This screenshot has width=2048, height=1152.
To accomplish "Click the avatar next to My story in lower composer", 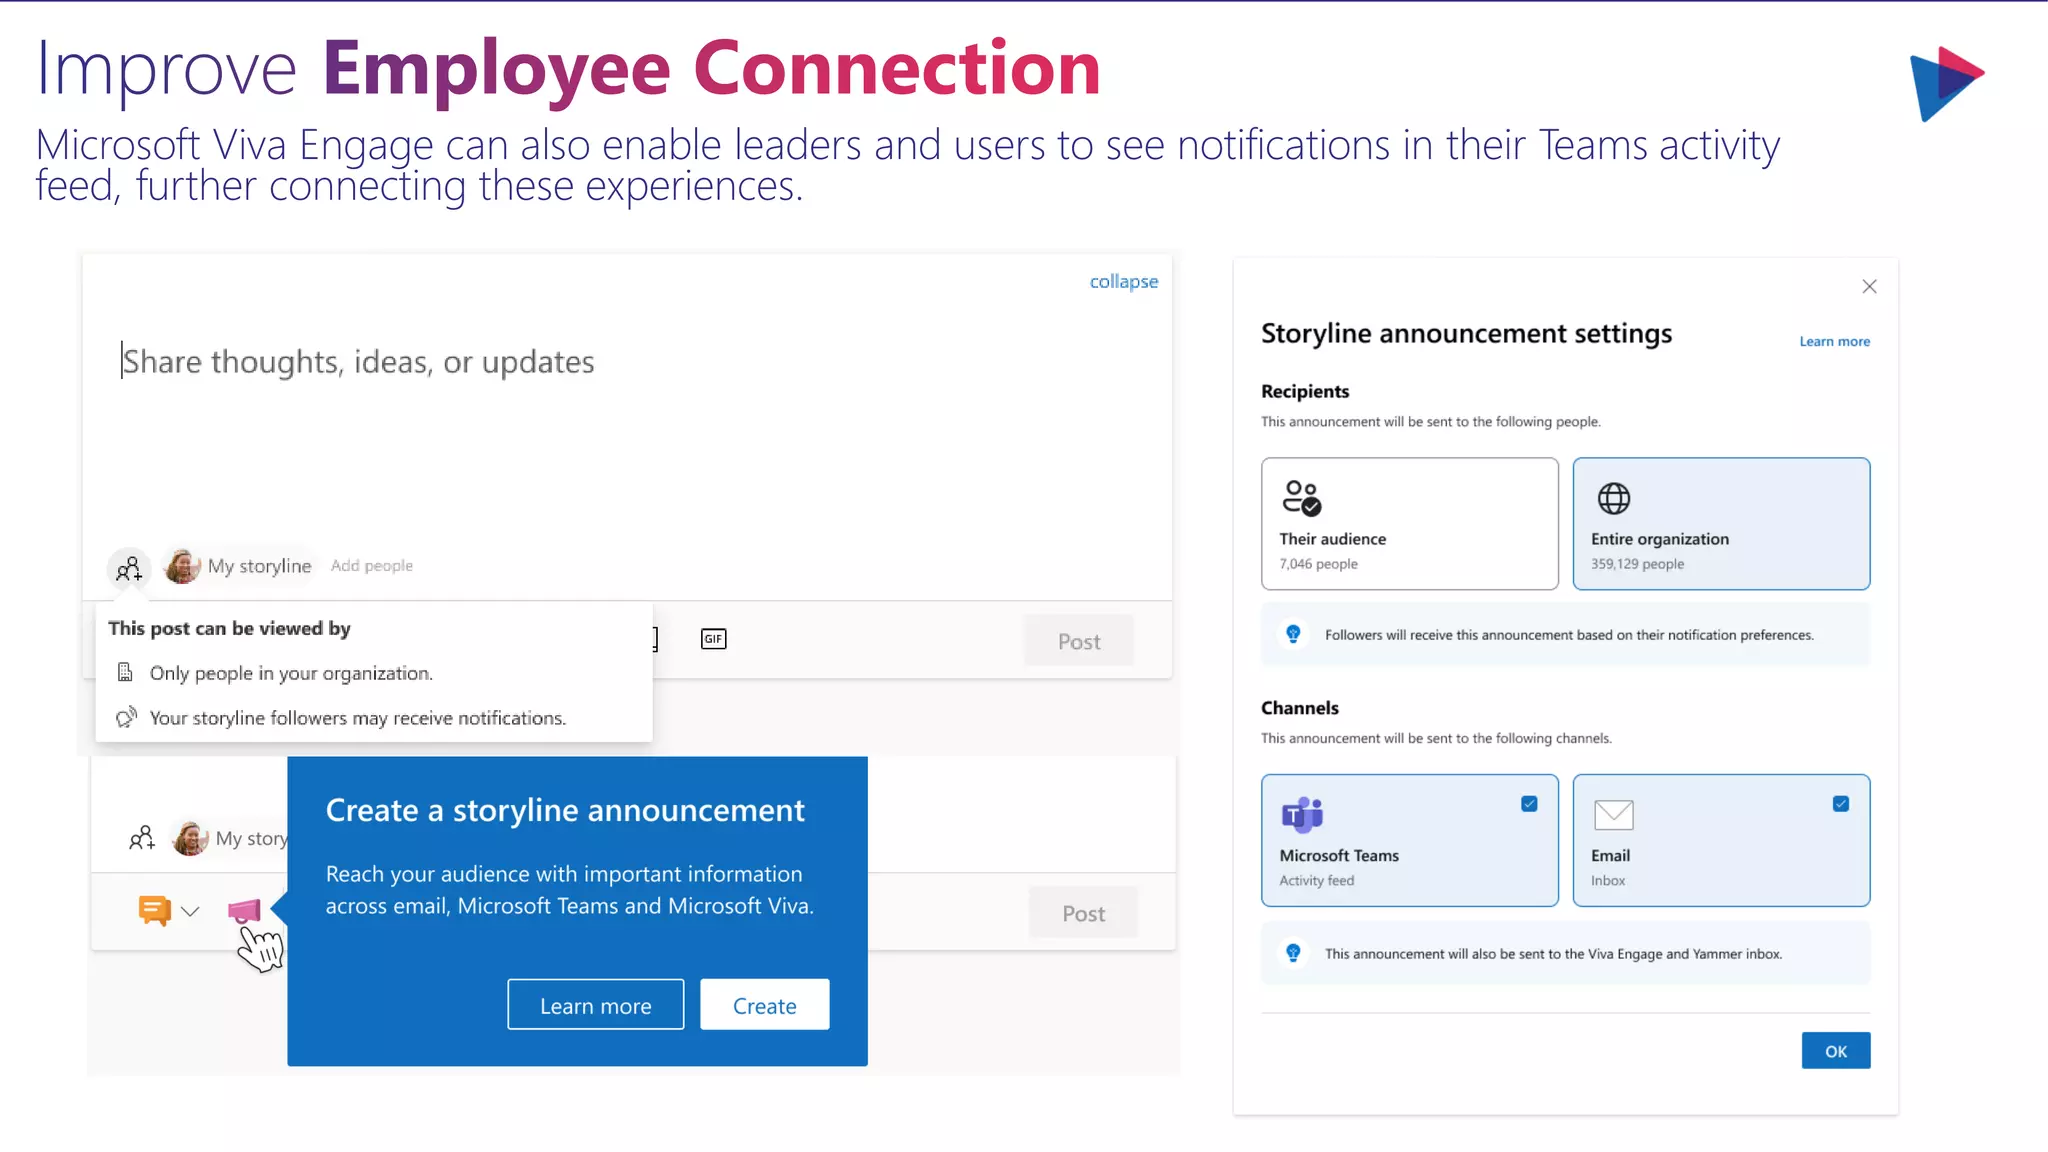I will point(190,838).
